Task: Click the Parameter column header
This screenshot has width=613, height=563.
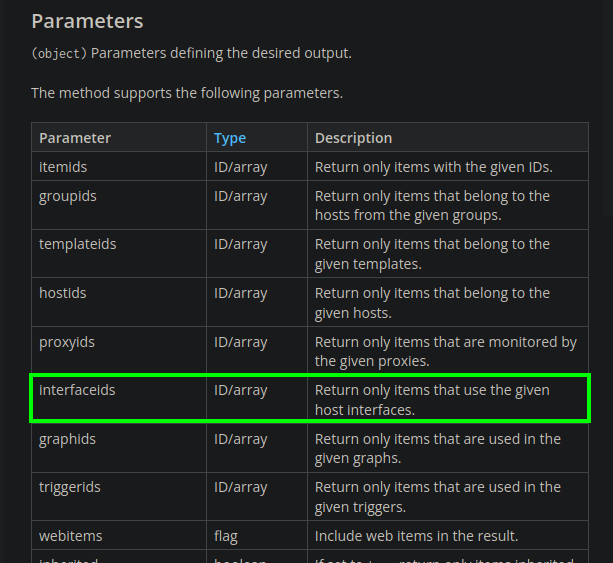Action: point(75,138)
